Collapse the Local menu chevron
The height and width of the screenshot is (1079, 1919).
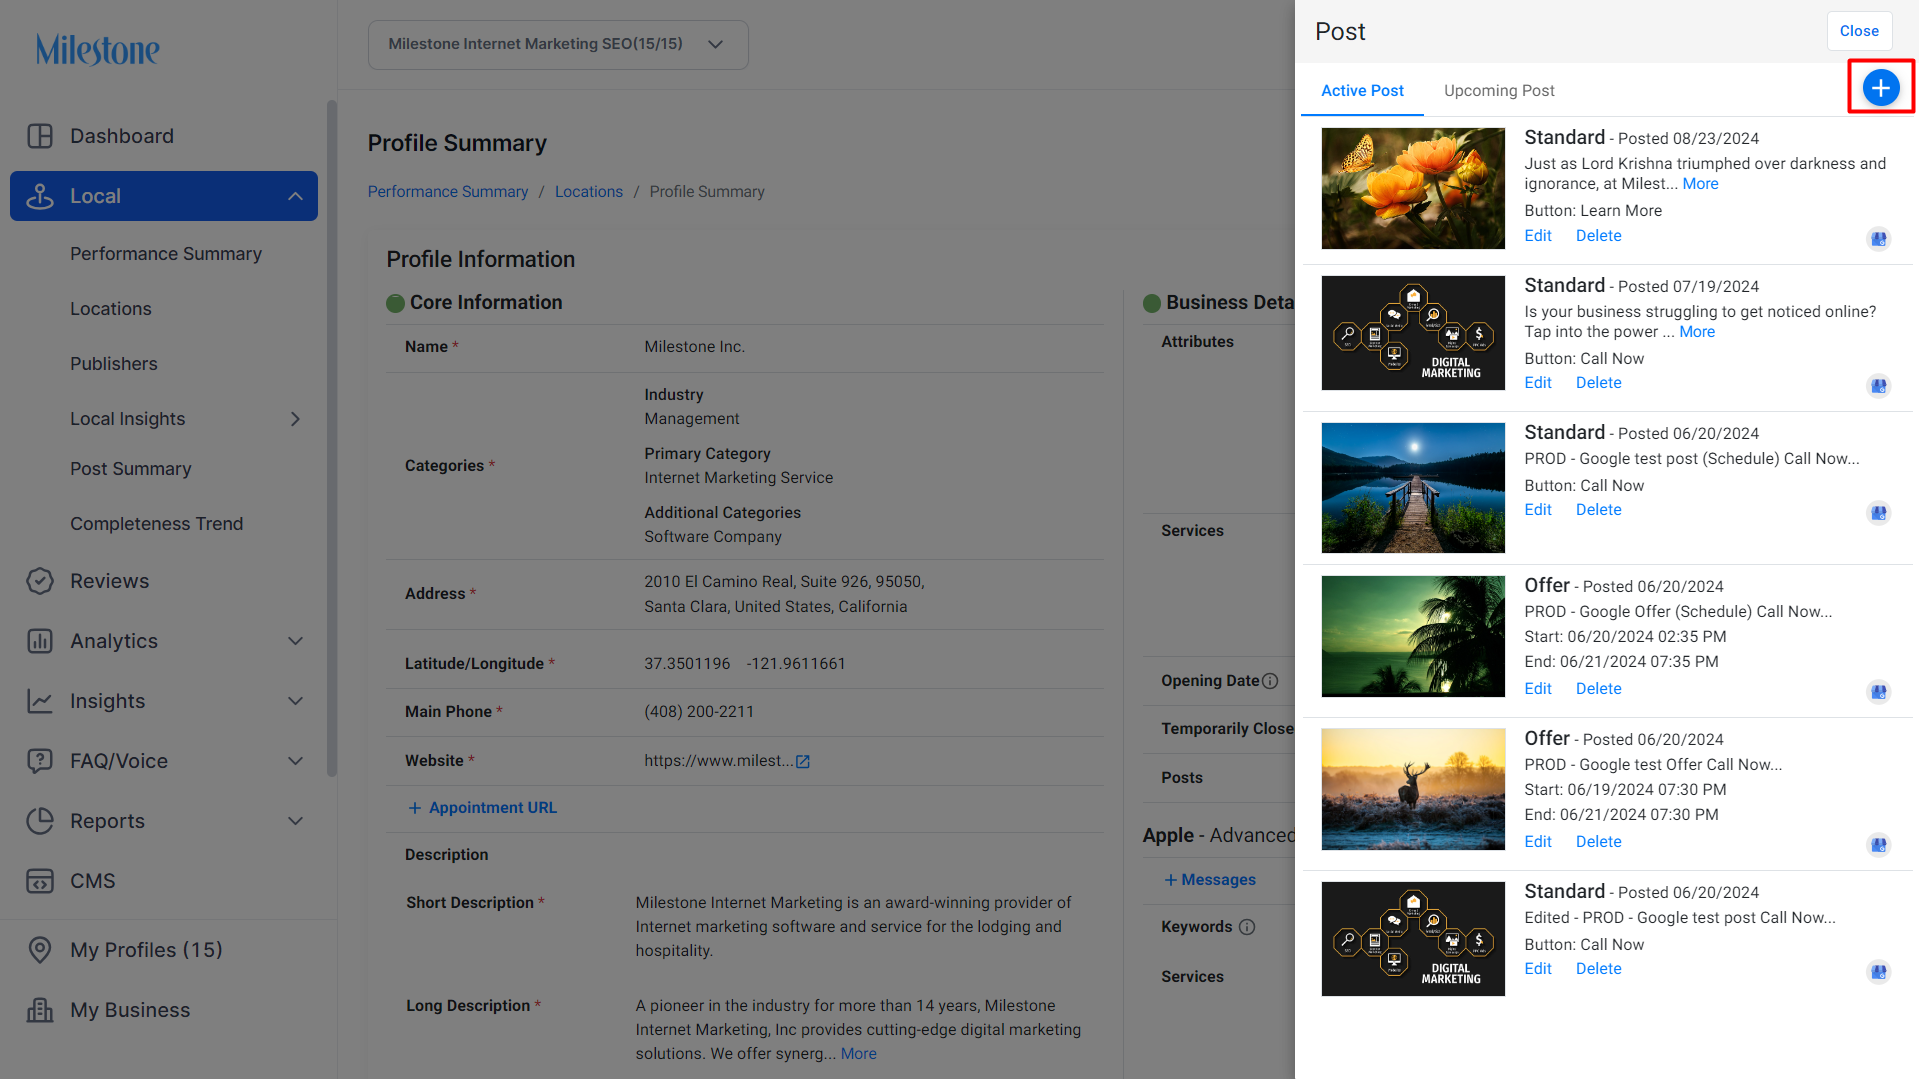click(295, 196)
